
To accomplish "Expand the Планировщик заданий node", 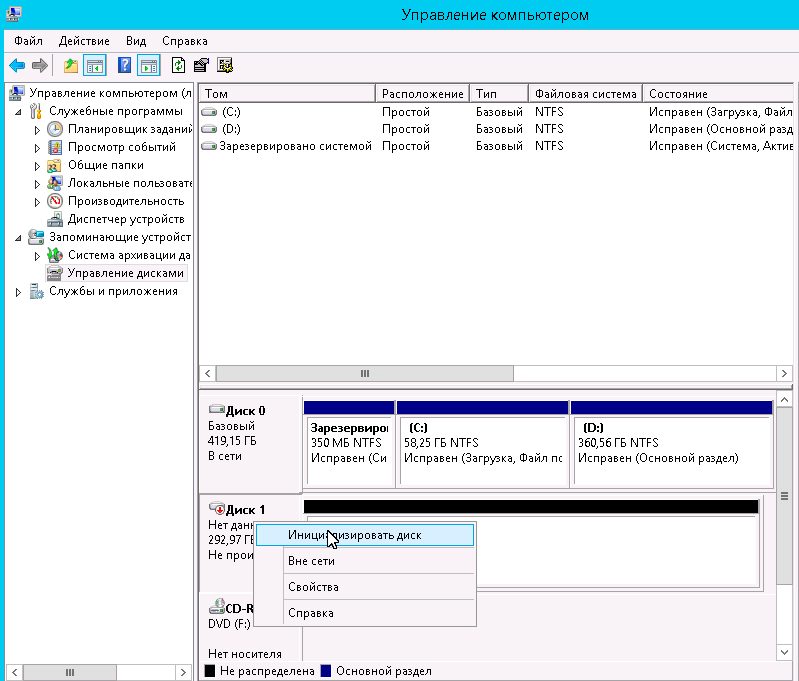I will tap(38, 130).
